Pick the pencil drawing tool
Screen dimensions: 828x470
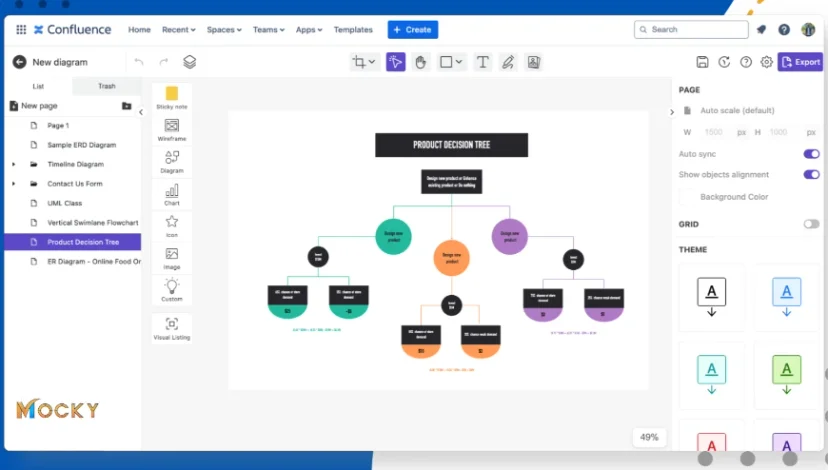pyautogui.click(x=508, y=62)
